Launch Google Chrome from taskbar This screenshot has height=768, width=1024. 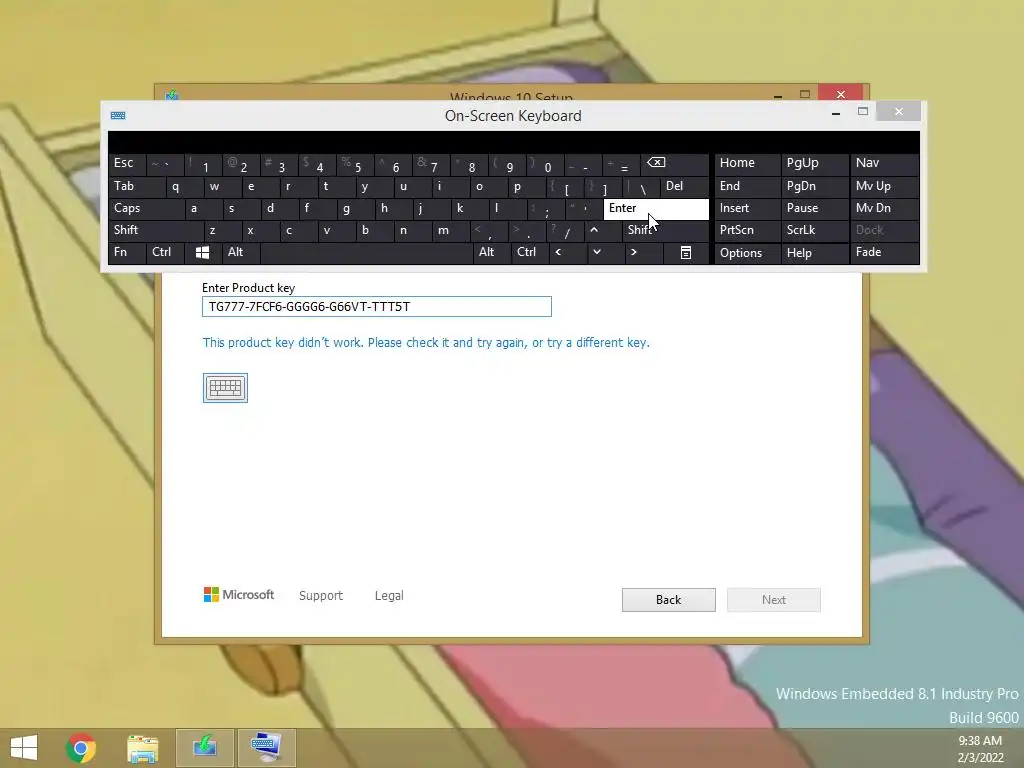(81, 748)
